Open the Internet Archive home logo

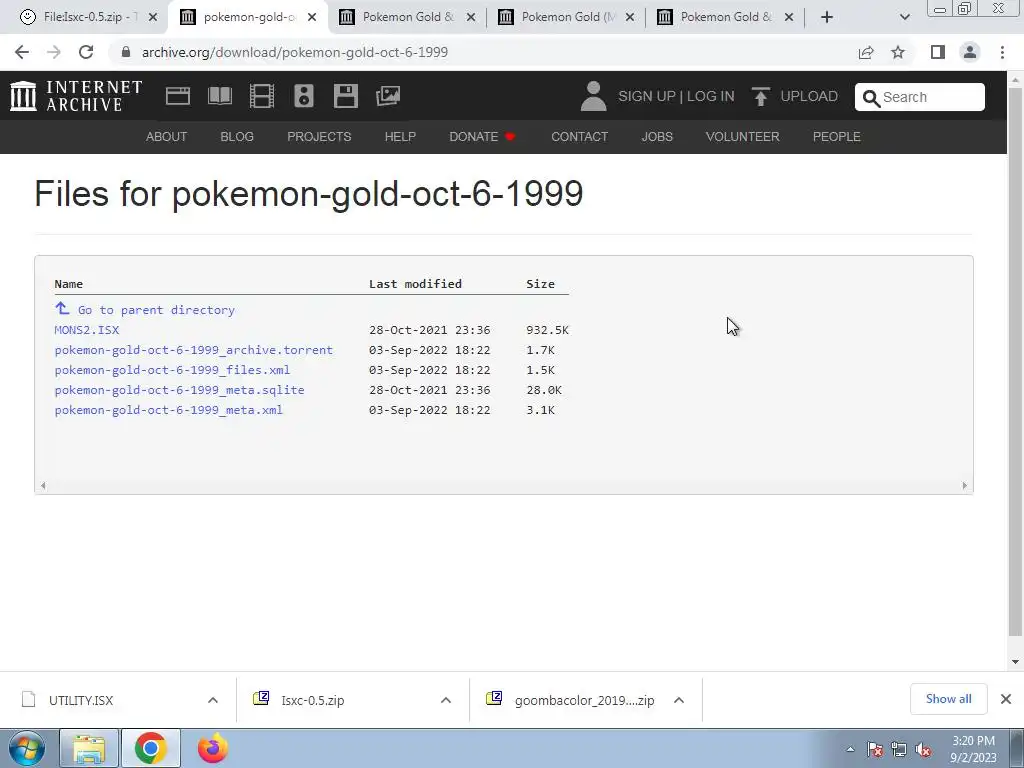click(76, 96)
